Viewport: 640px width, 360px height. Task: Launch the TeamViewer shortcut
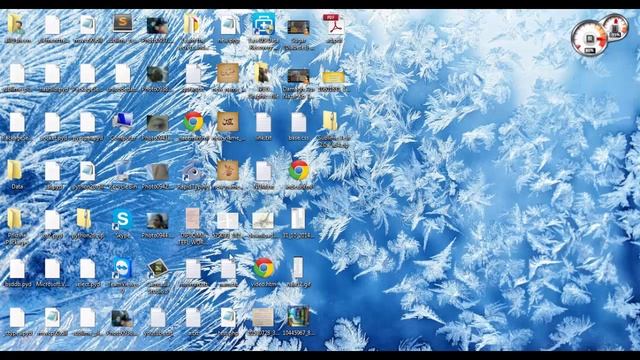pos(122,268)
